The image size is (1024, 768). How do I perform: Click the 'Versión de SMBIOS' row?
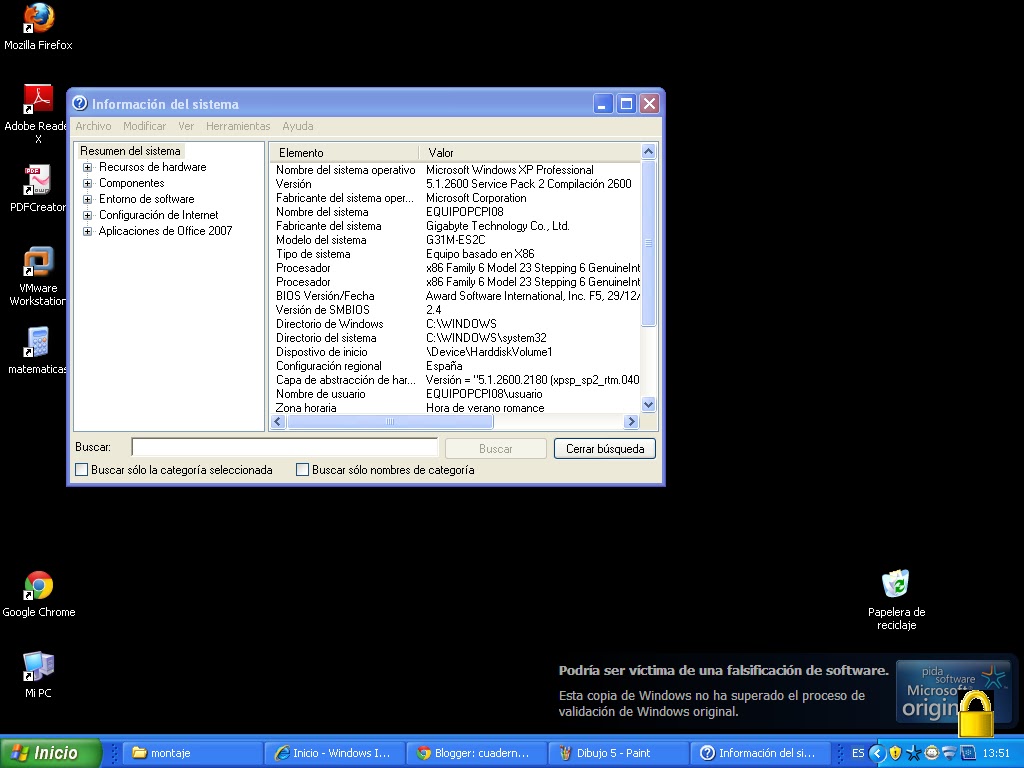click(x=457, y=310)
